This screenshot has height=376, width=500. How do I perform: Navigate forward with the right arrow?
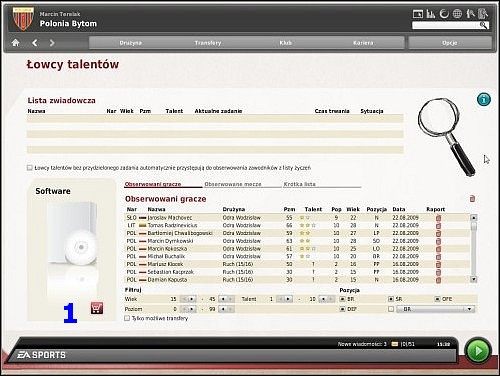coord(52,43)
